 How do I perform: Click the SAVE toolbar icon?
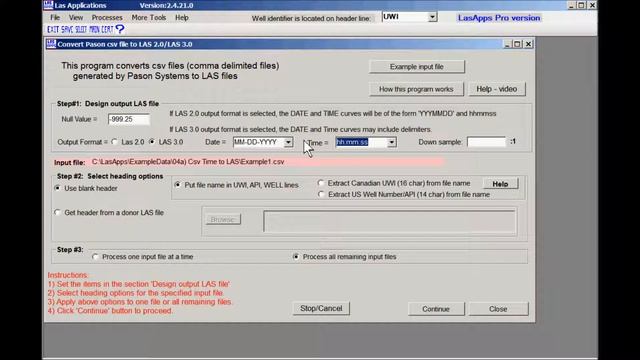pyautogui.click(x=67, y=29)
